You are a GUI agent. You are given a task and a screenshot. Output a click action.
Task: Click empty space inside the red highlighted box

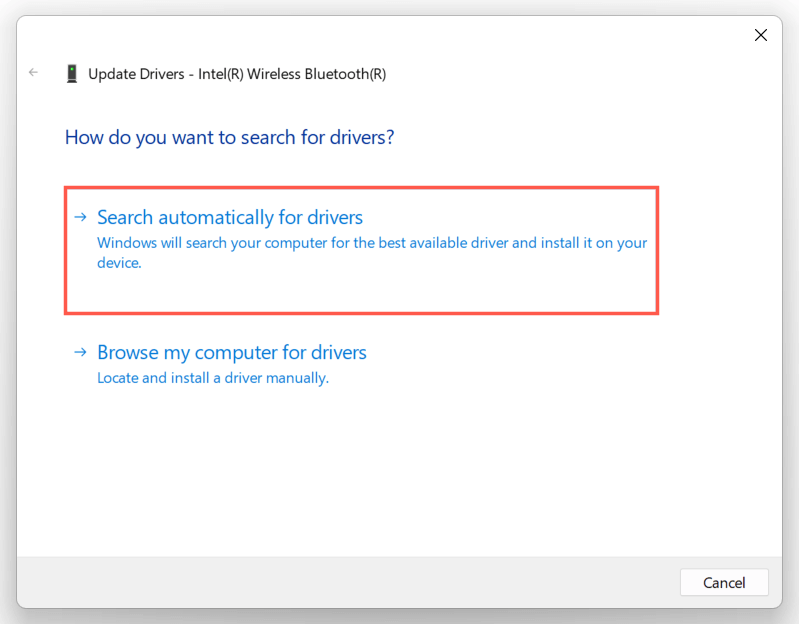point(400,292)
